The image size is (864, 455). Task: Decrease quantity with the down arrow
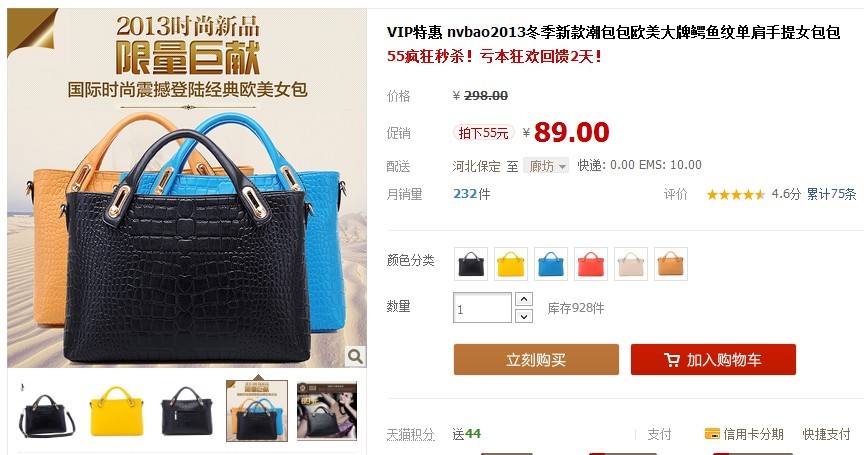pos(523,316)
